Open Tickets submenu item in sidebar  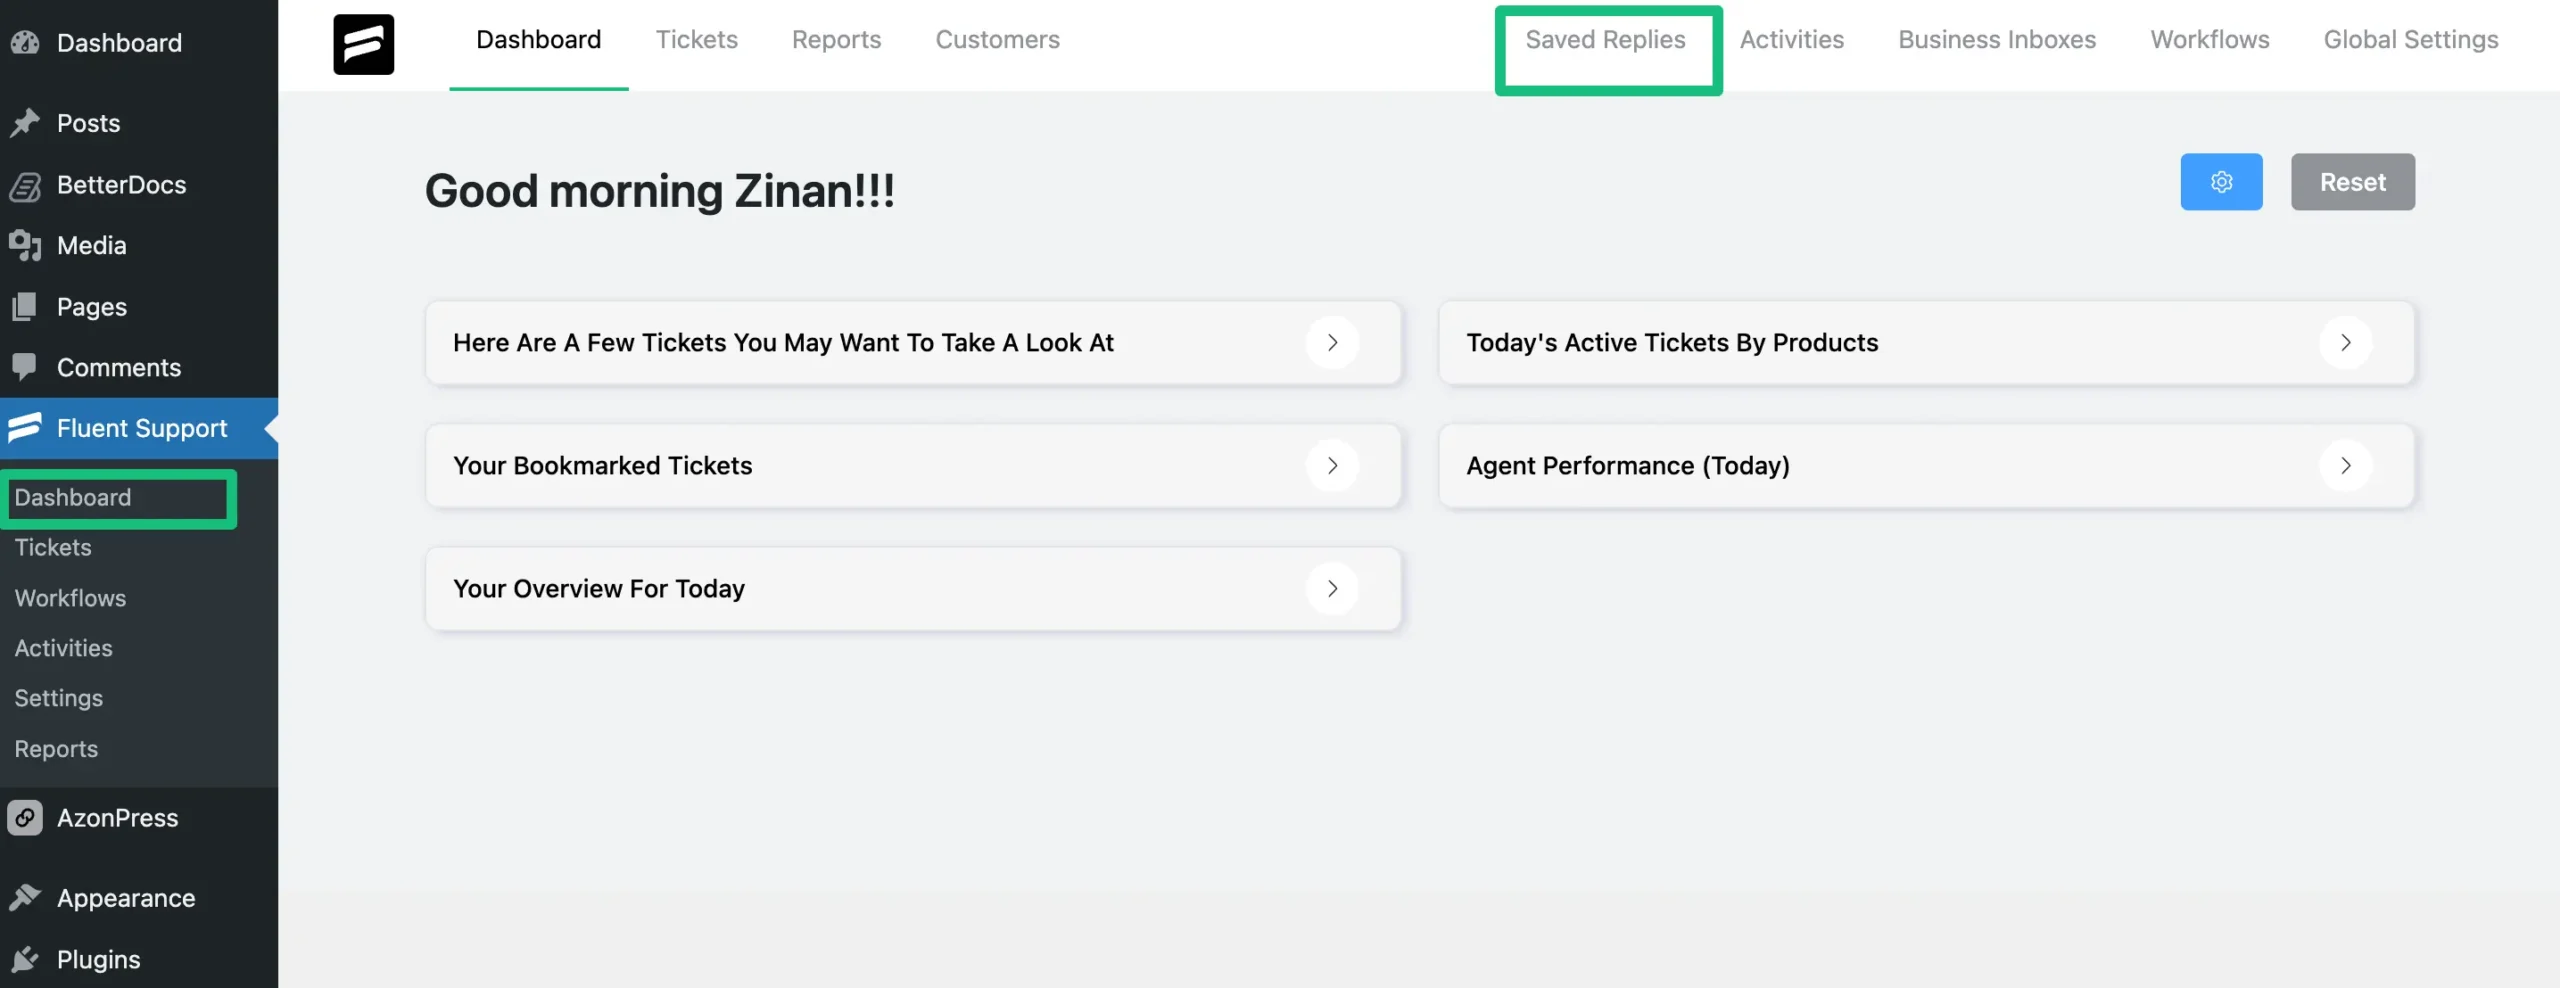(x=53, y=548)
